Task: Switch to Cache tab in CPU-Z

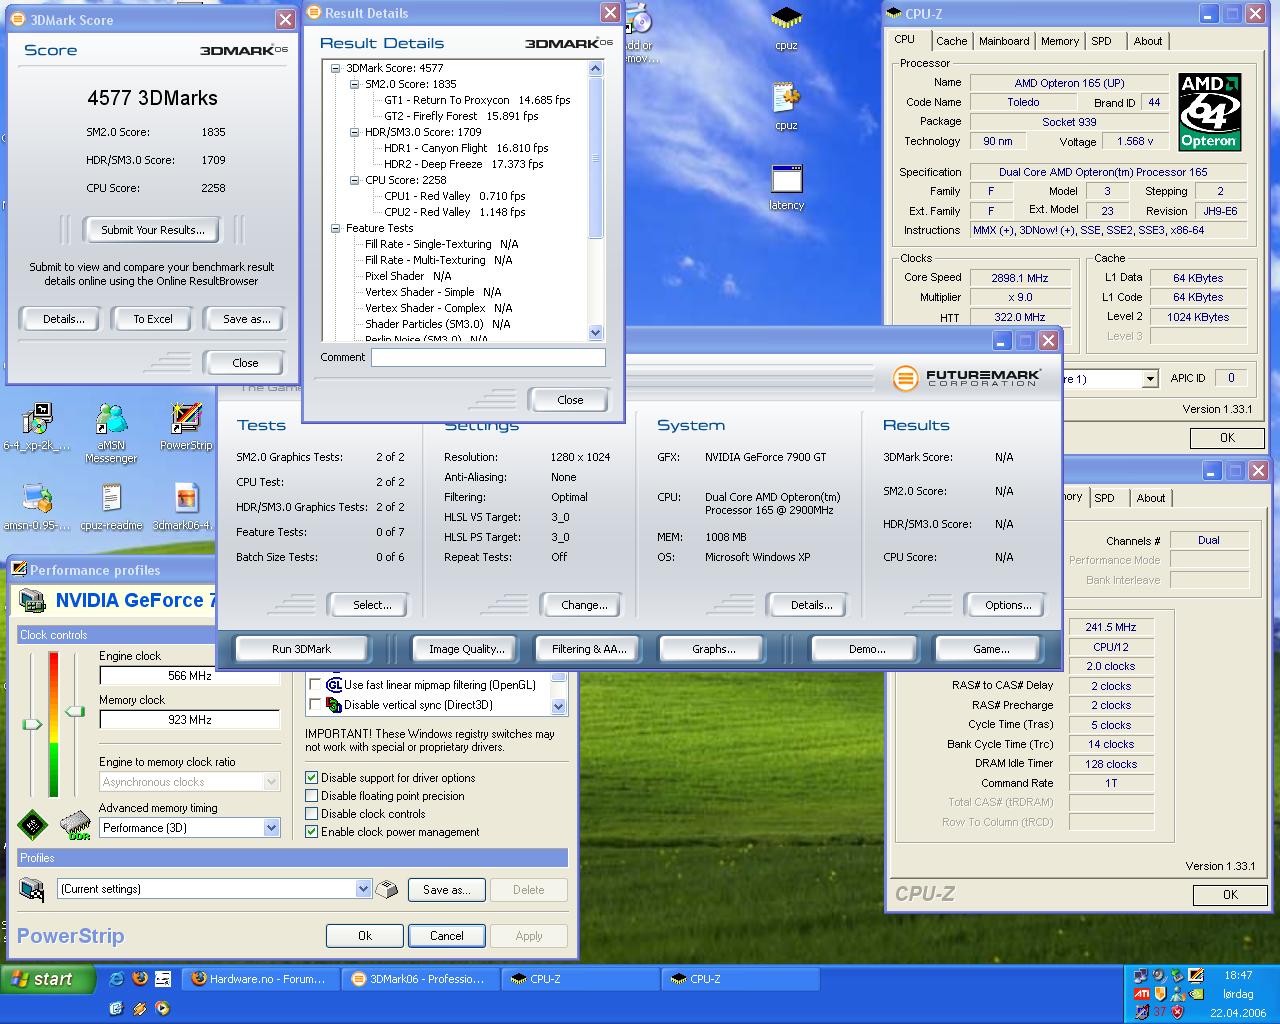Action: [951, 41]
